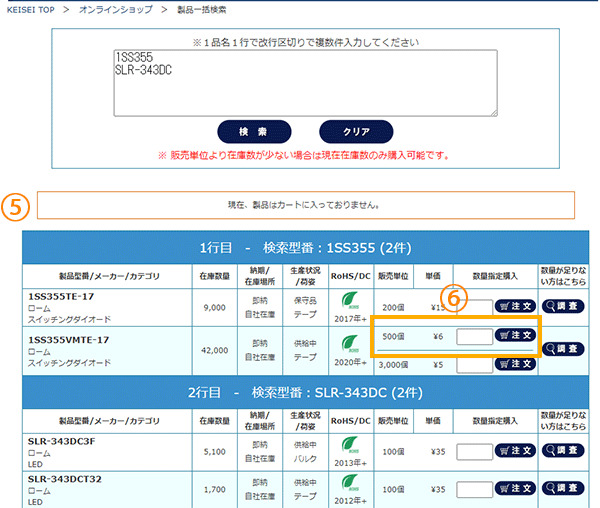Click the red stock warning note
This screenshot has height=508, width=600.
(303, 155)
